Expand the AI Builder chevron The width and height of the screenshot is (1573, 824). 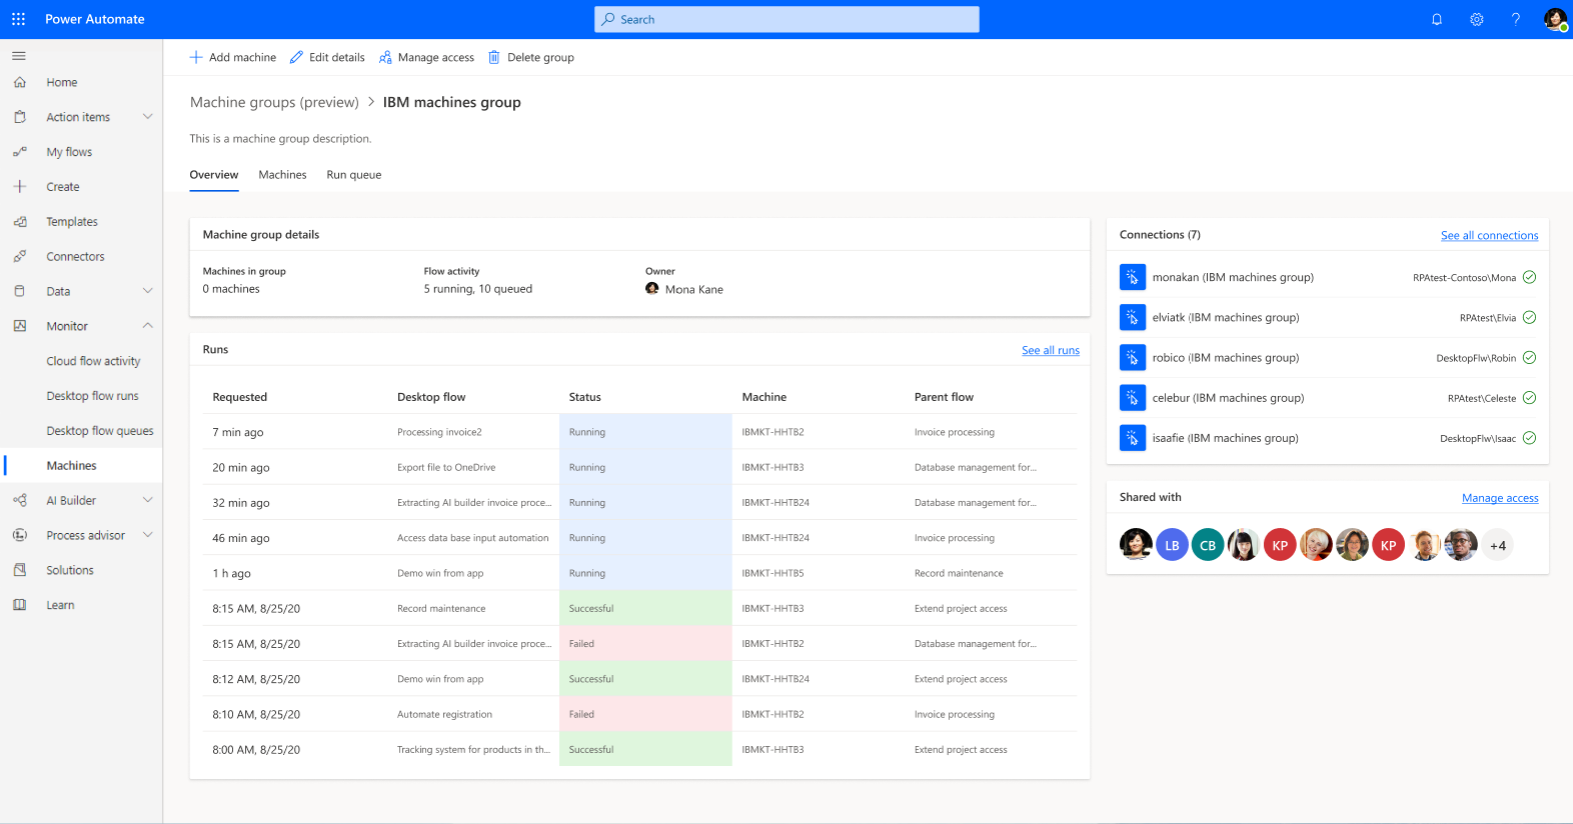point(148,500)
